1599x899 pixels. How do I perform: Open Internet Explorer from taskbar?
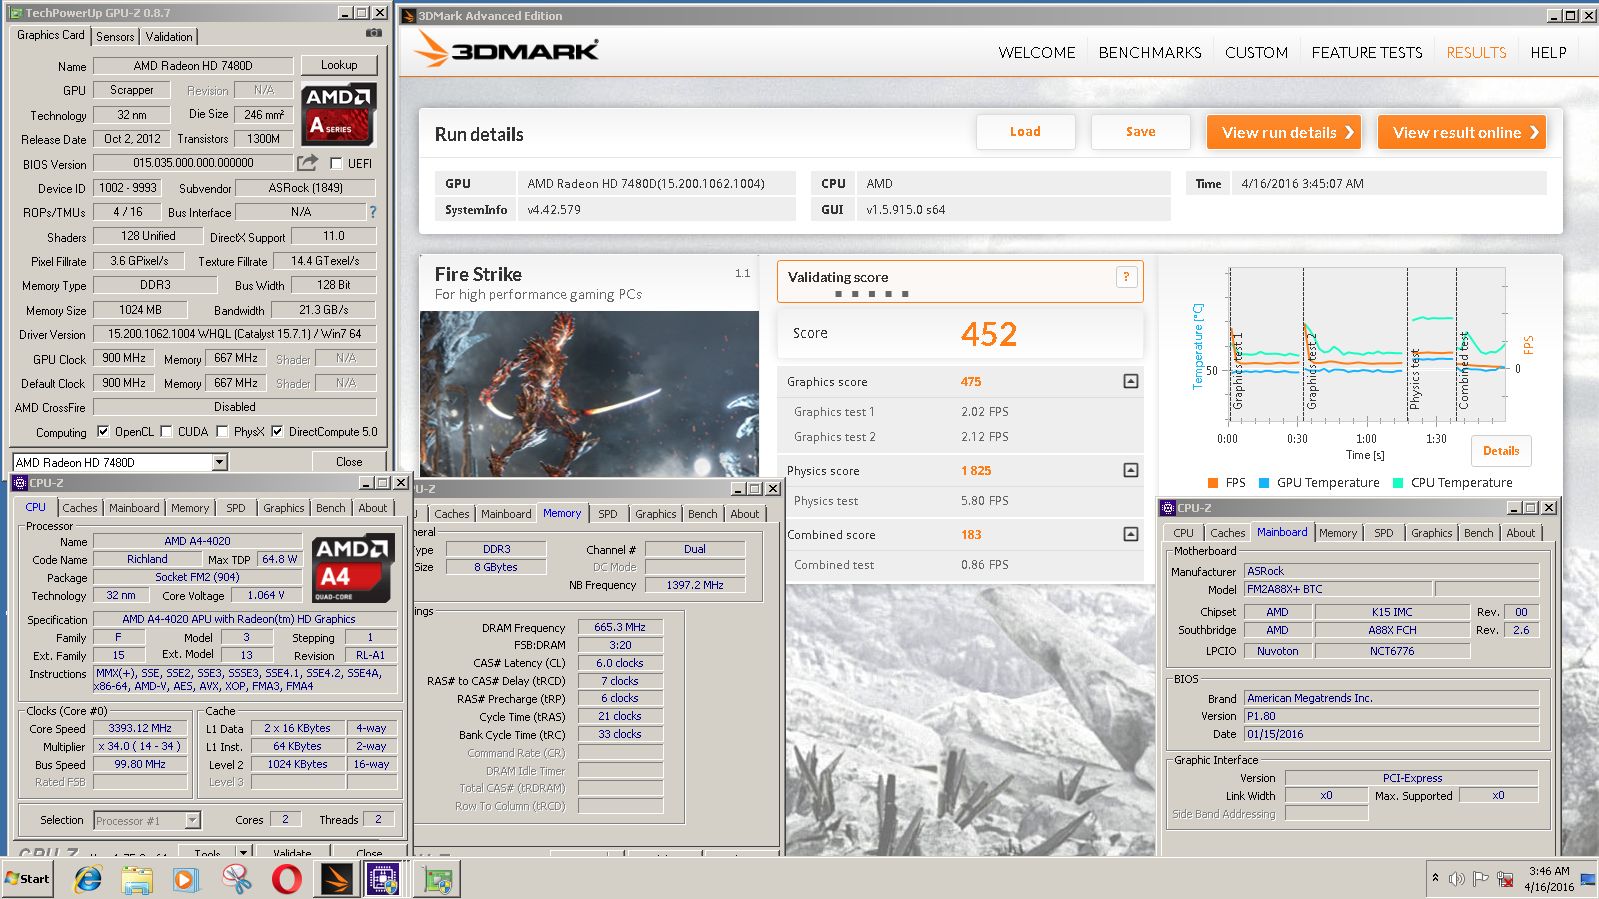click(88, 879)
